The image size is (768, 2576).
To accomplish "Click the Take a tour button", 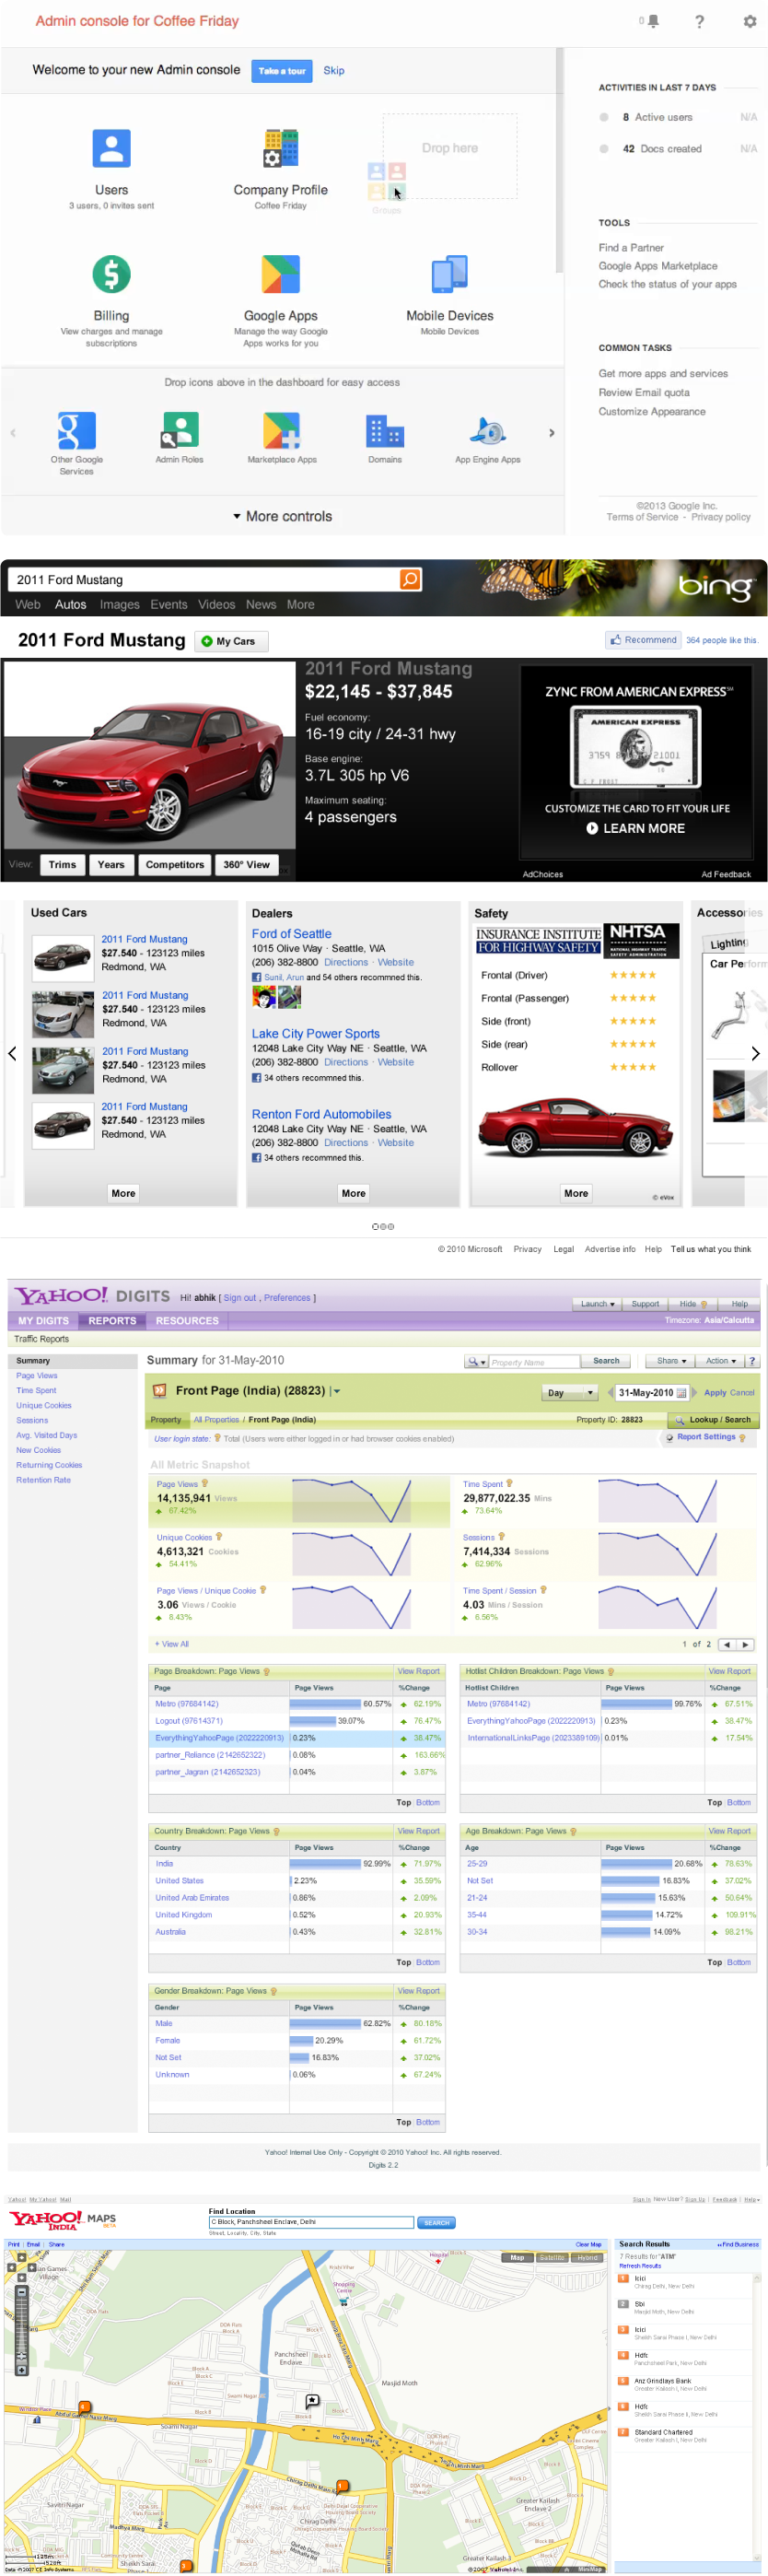I will click(x=281, y=71).
